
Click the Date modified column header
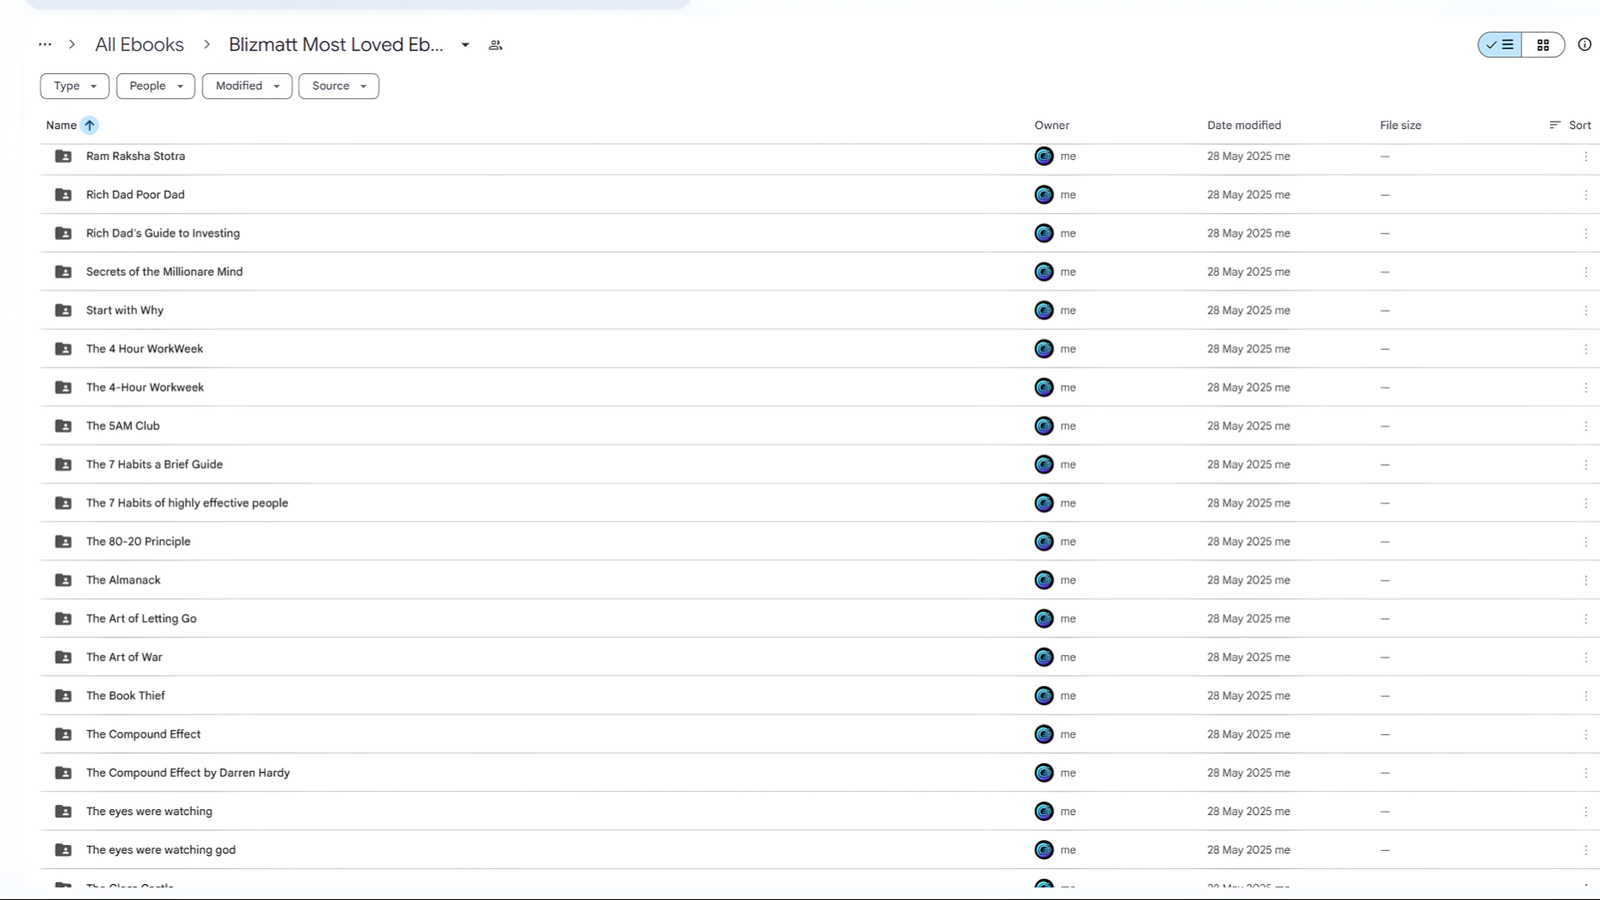1244,125
